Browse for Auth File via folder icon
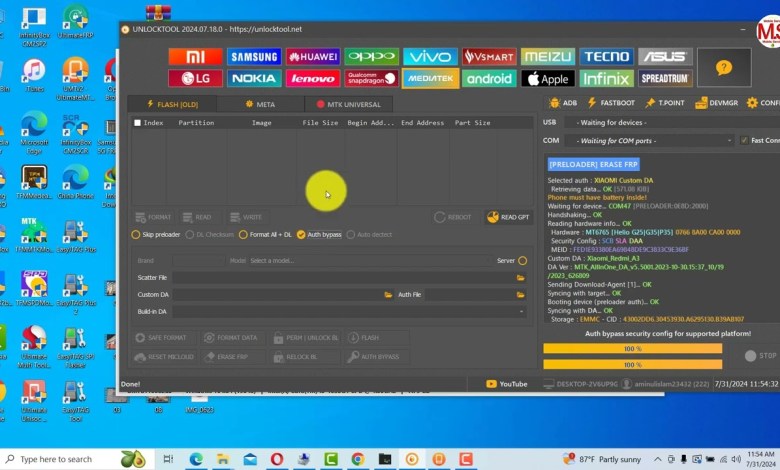Image resolution: width=780 pixels, height=470 pixels. point(520,294)
